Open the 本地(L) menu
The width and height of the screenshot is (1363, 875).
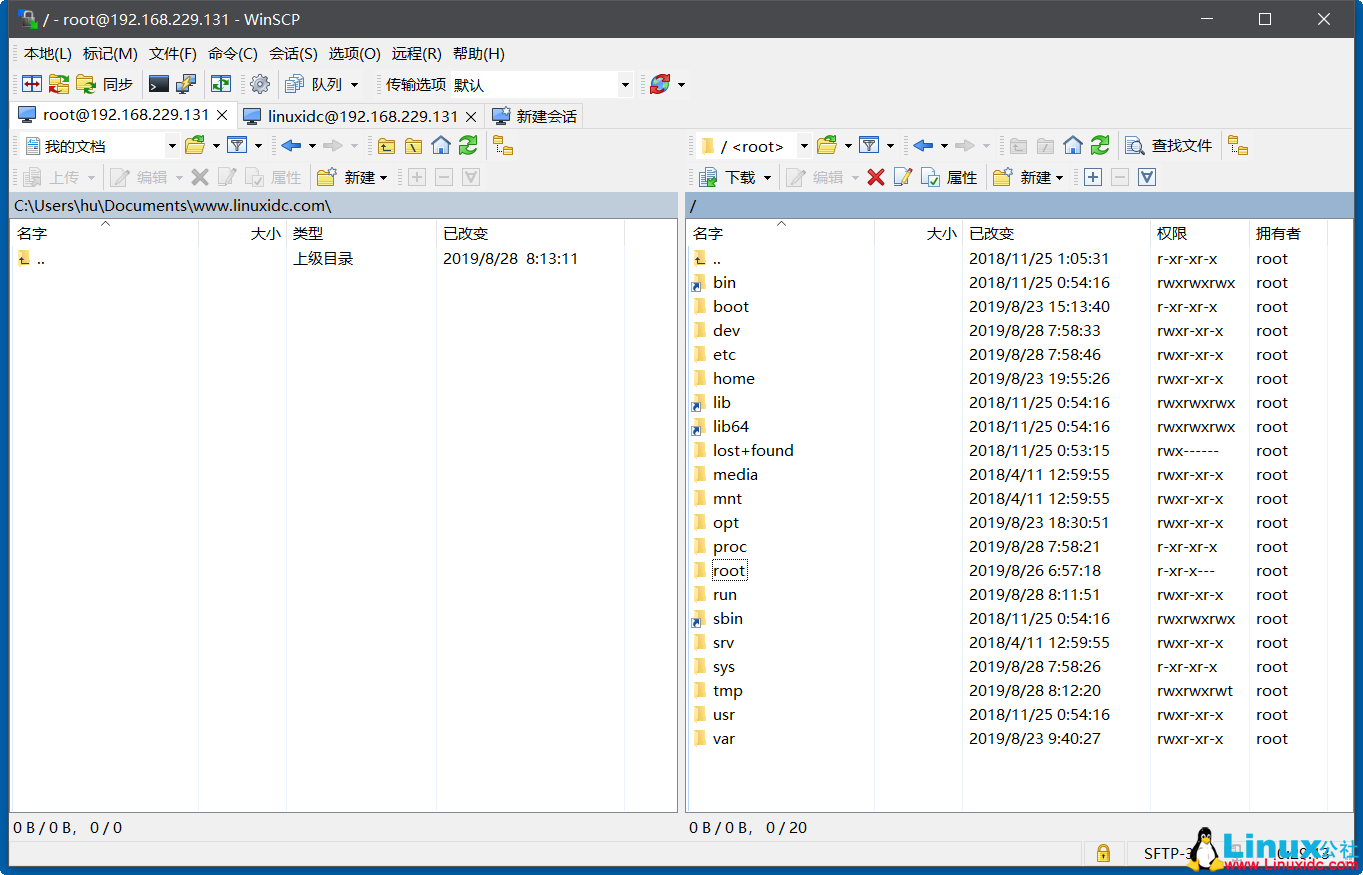(47, 54)
